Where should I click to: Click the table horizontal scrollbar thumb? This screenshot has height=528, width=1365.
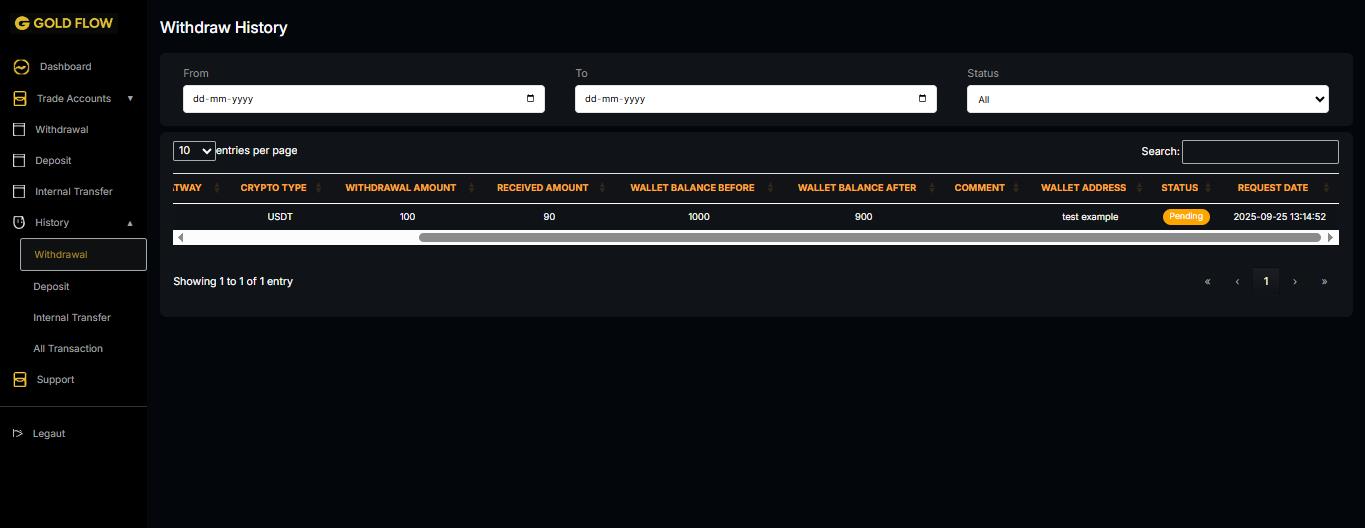pos(870,237)
